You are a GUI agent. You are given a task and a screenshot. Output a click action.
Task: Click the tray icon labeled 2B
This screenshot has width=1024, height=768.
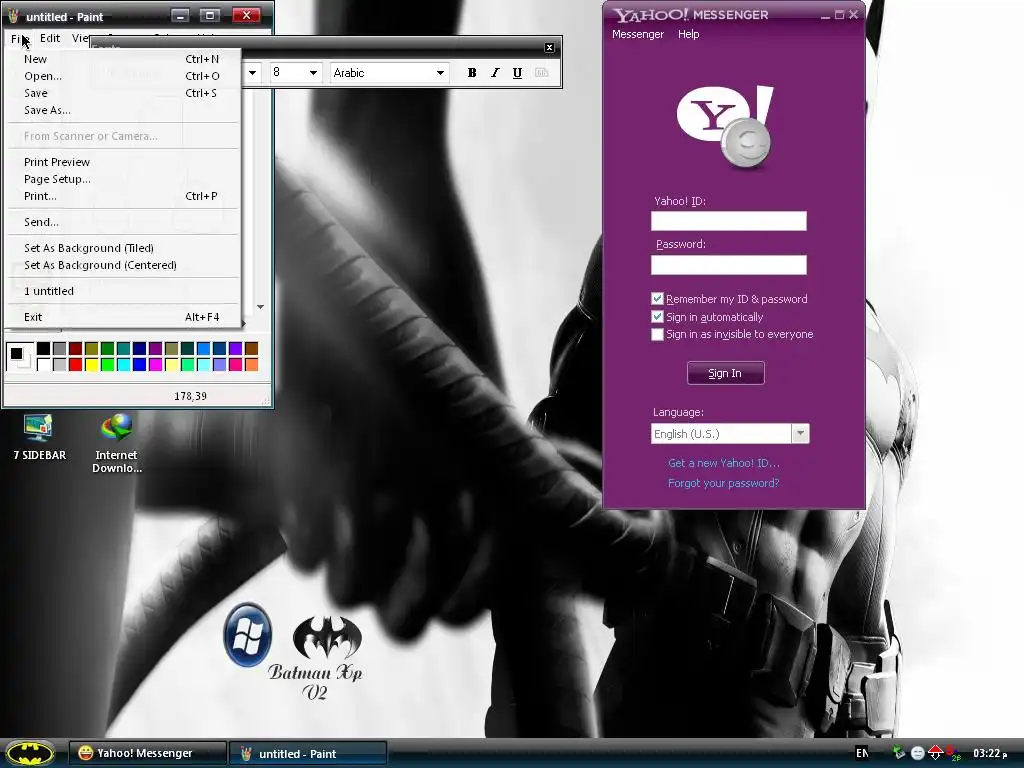point(953,754)
